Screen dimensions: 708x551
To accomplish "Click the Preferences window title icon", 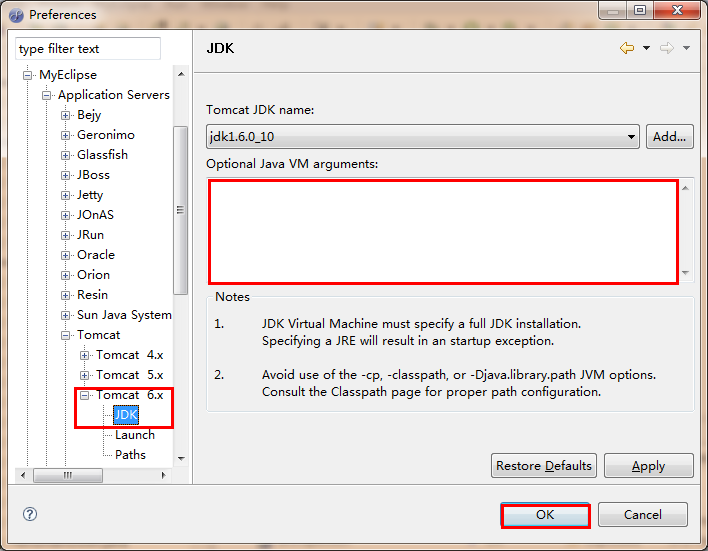I will click(16, 15).
